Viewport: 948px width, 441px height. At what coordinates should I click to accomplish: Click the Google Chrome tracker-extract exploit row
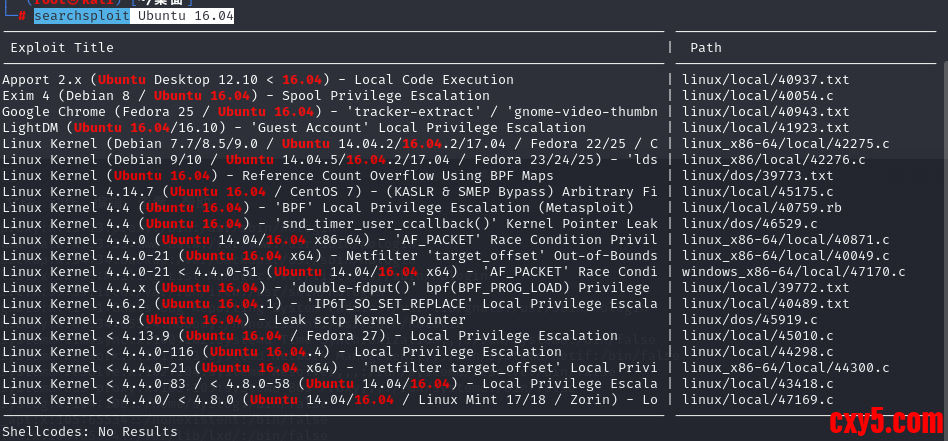tap(330, 112)
